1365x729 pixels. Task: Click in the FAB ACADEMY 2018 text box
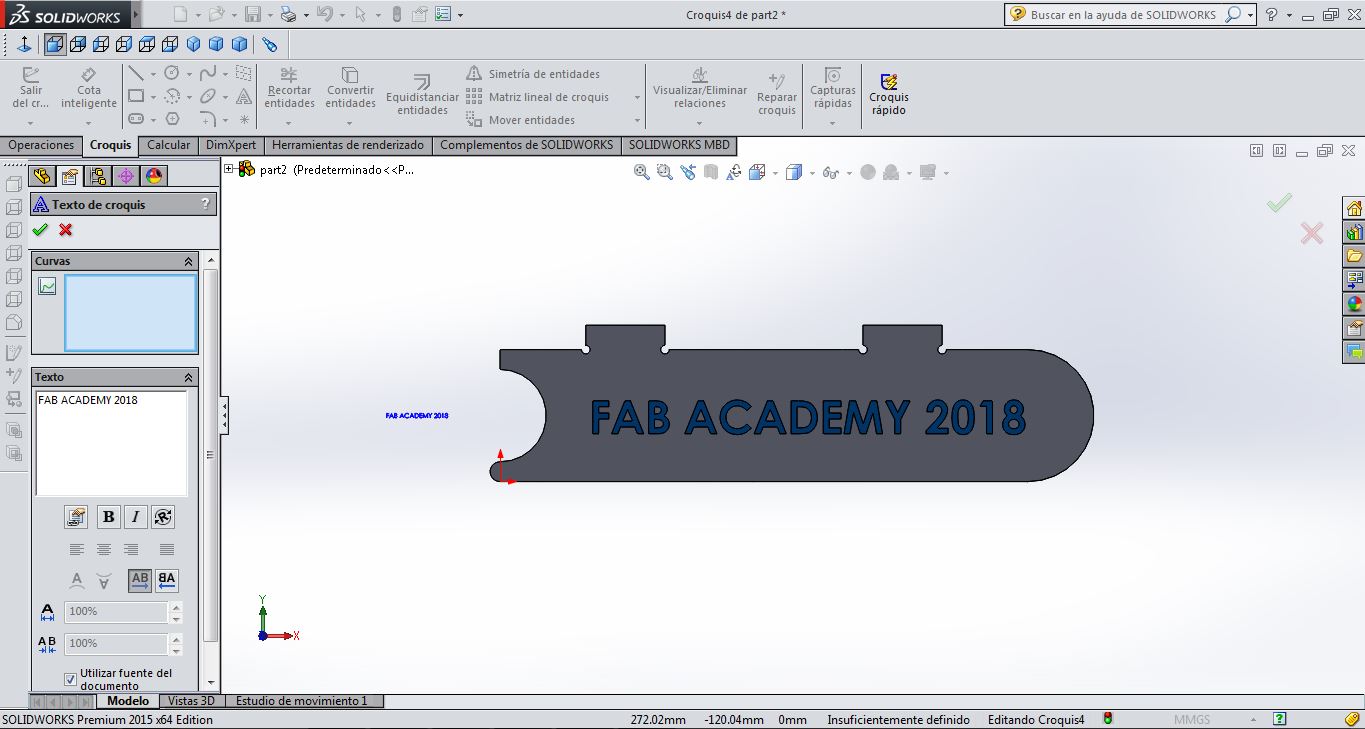point(111,443)
